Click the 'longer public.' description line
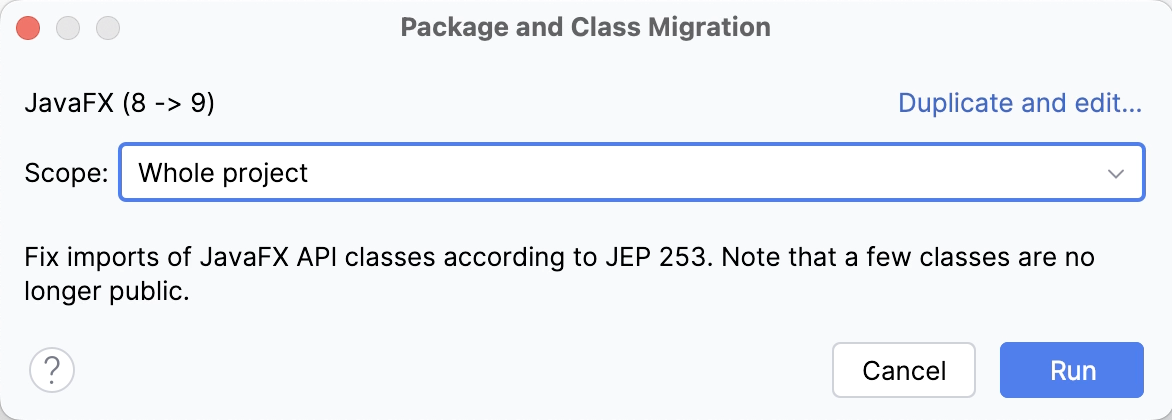Viewport: 1172px width, 420px height. [x=107, y=293]
